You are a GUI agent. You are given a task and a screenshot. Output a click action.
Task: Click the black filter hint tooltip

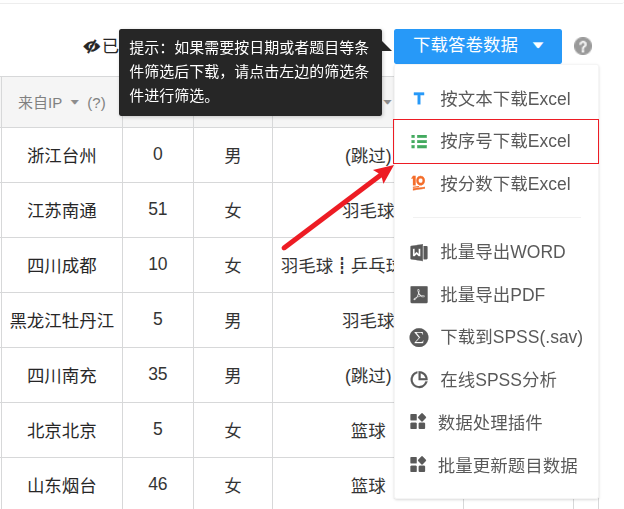tap(250, 72)
